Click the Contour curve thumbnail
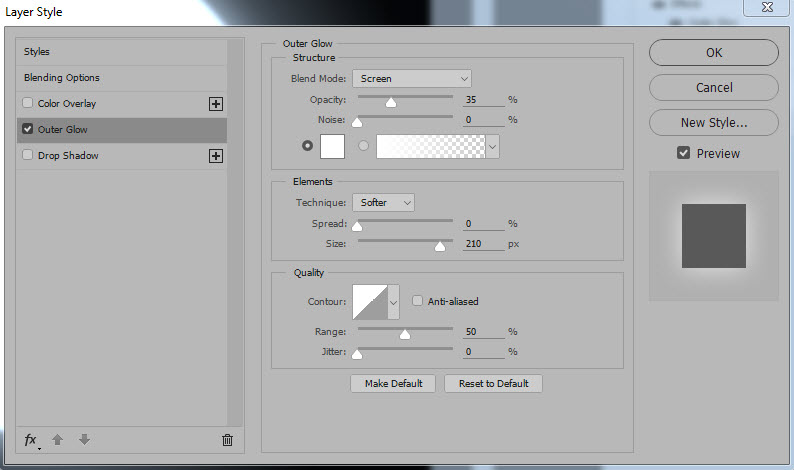The width and height of the screenshot is (794, 470). pyautogui.click(x=370, y=302)
